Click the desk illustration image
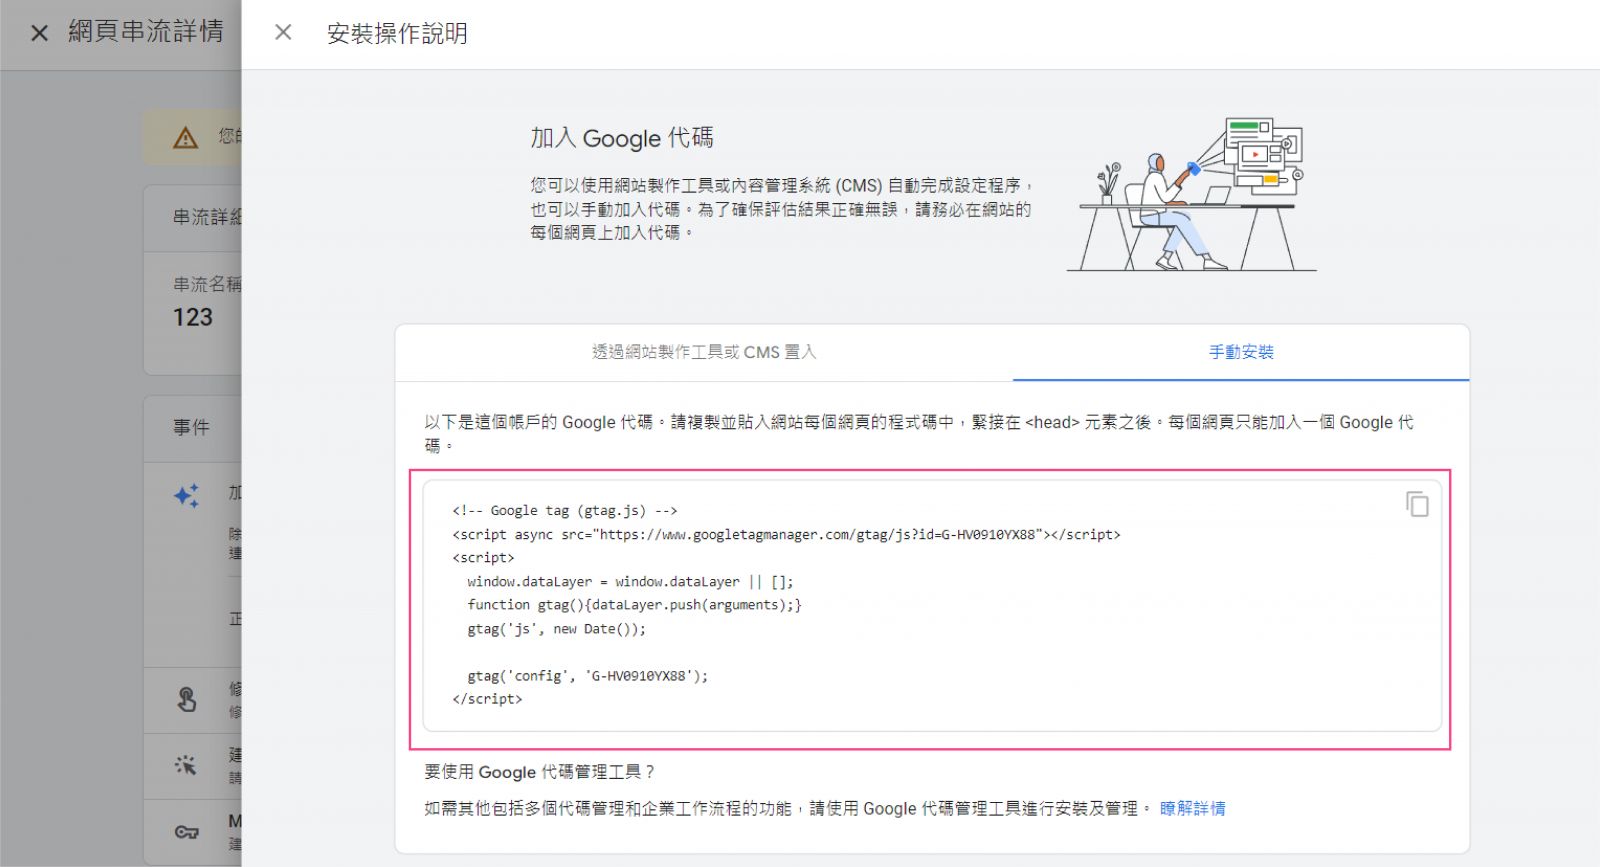 click(x=1192, y=194)
